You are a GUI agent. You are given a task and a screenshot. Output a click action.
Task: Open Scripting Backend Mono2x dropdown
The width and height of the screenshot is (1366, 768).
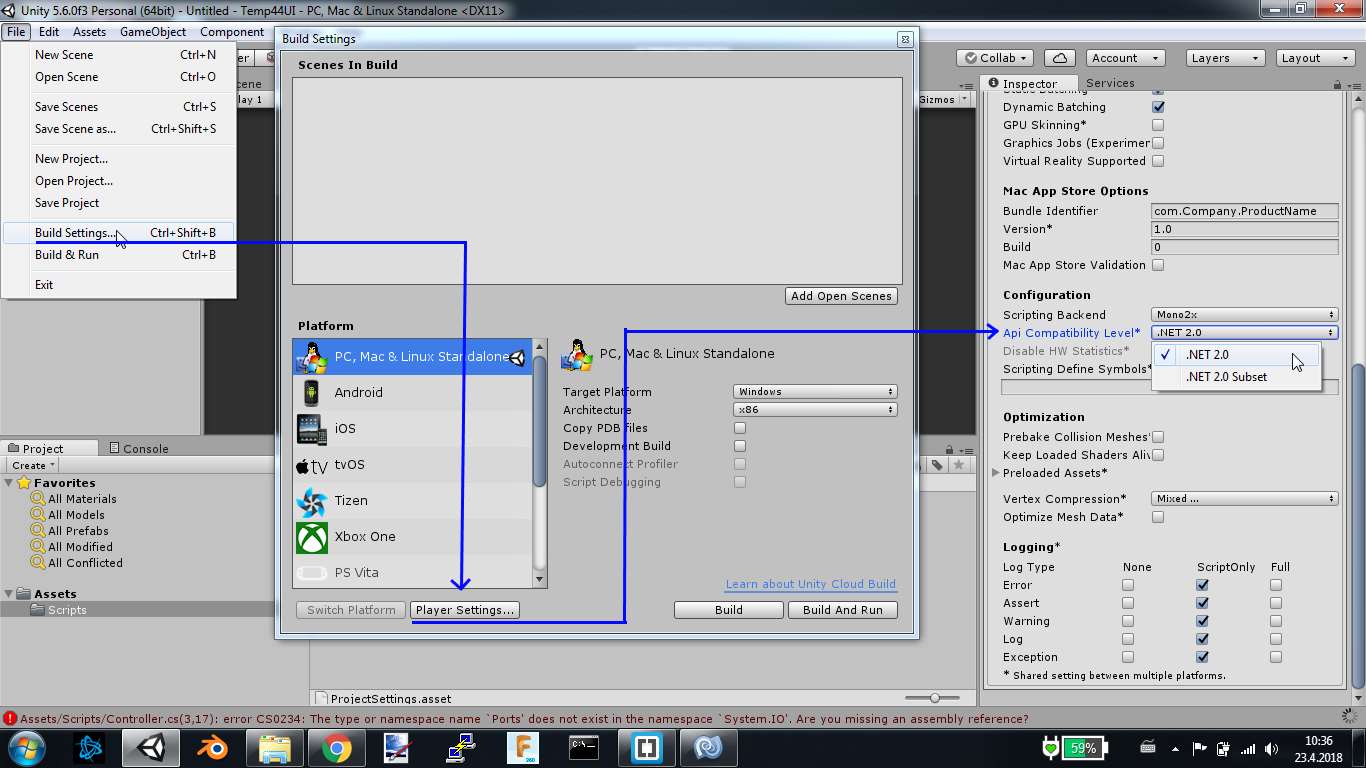click(x=1245, y=315)
